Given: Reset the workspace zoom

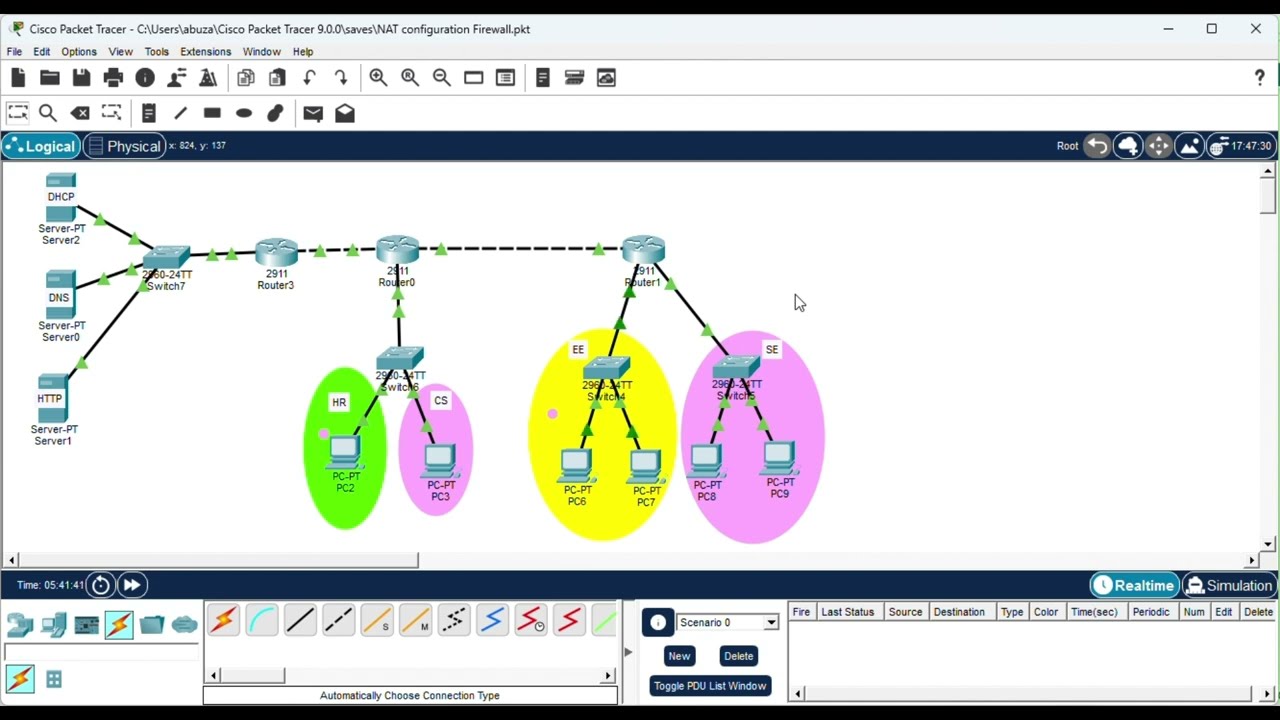Looking at the screenshot, I should [x=410, y=78].
